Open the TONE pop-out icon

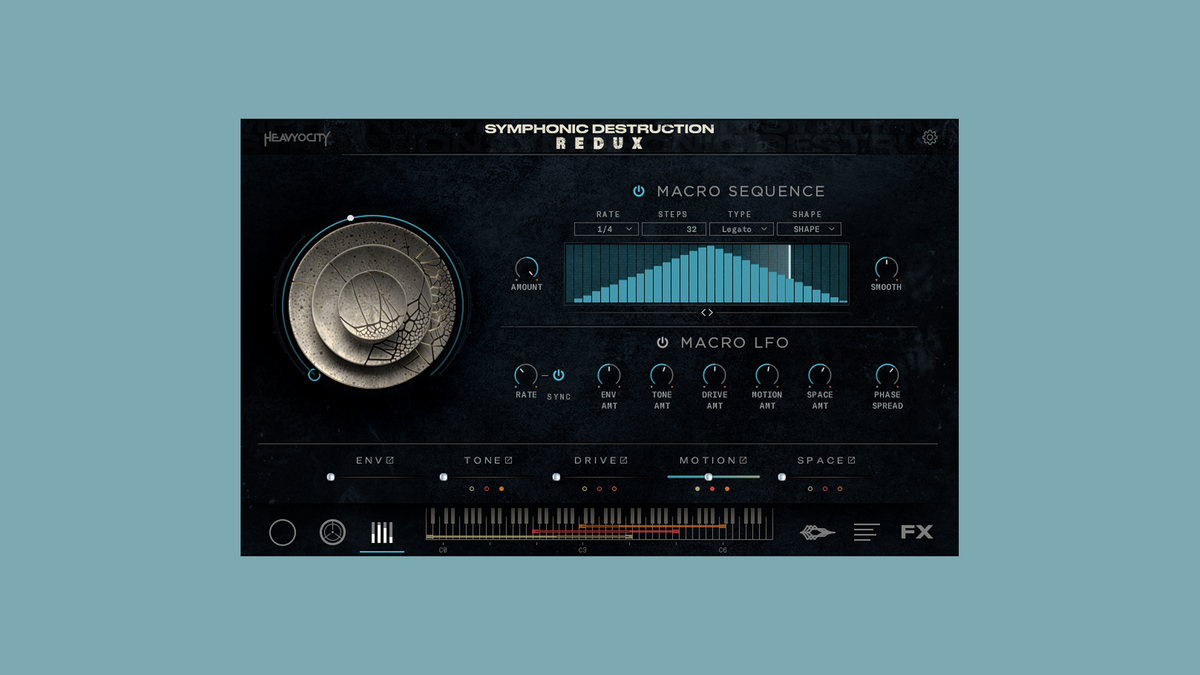point(509,460)
